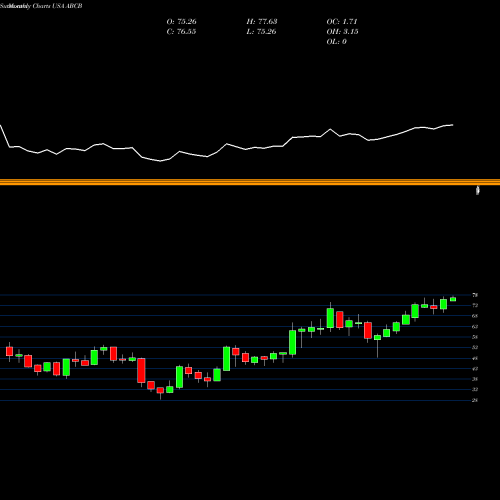
Task: Click the OC: 1.71 reading
Action: 342,22
